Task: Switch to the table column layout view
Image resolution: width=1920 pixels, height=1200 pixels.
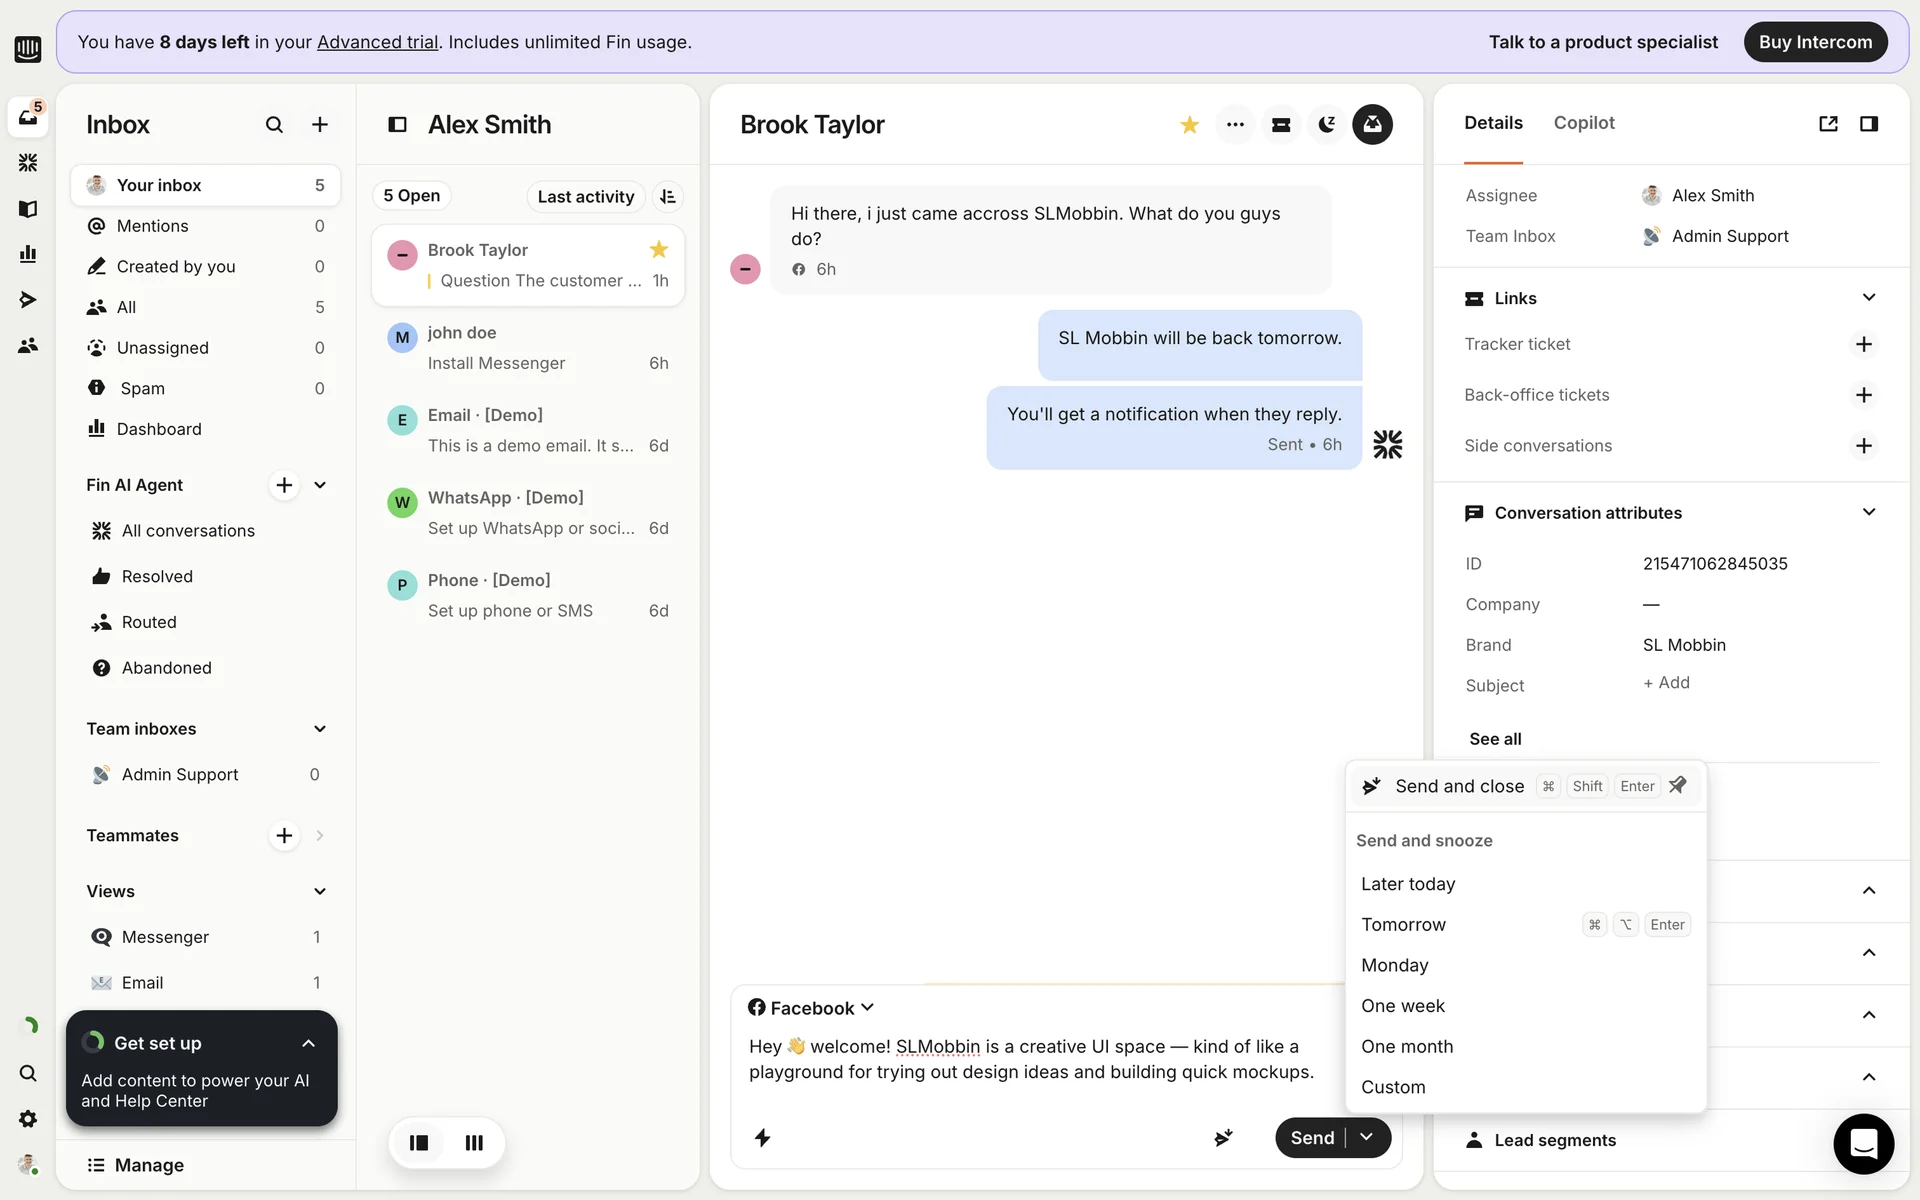Action: tap(474, 1142)
